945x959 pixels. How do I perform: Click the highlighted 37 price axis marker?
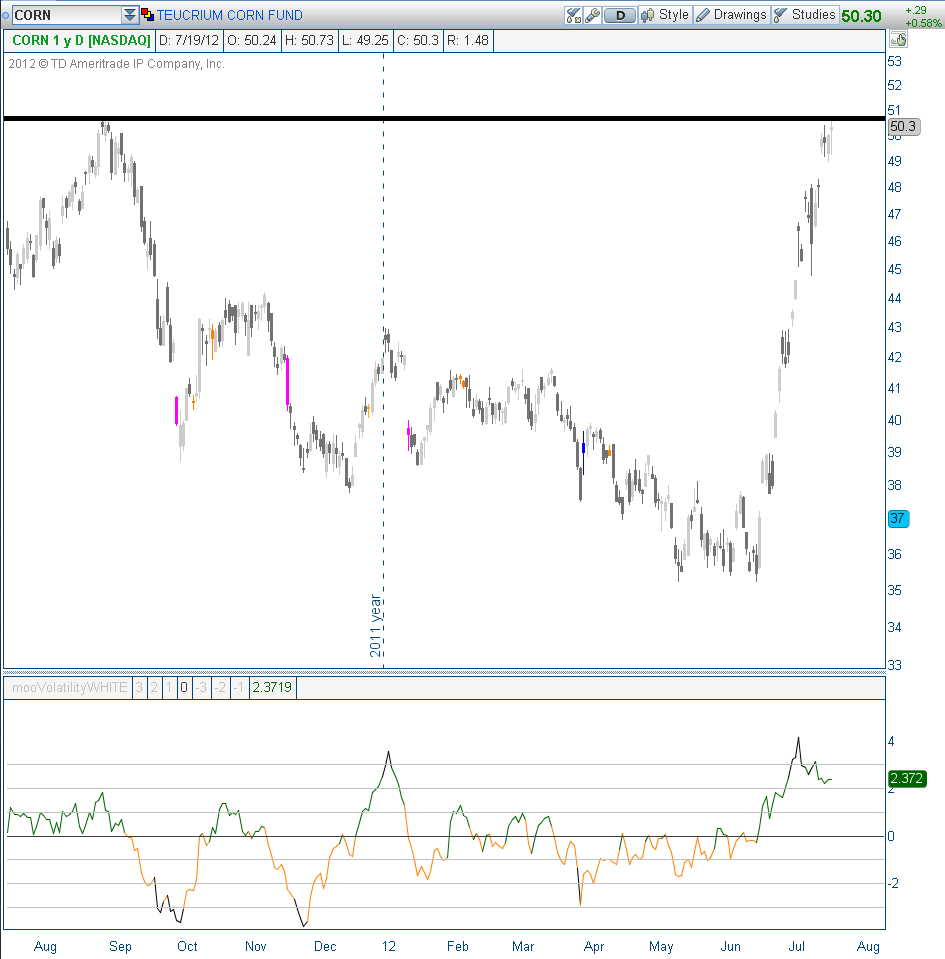pyautogui.click(x=899, y=518)
